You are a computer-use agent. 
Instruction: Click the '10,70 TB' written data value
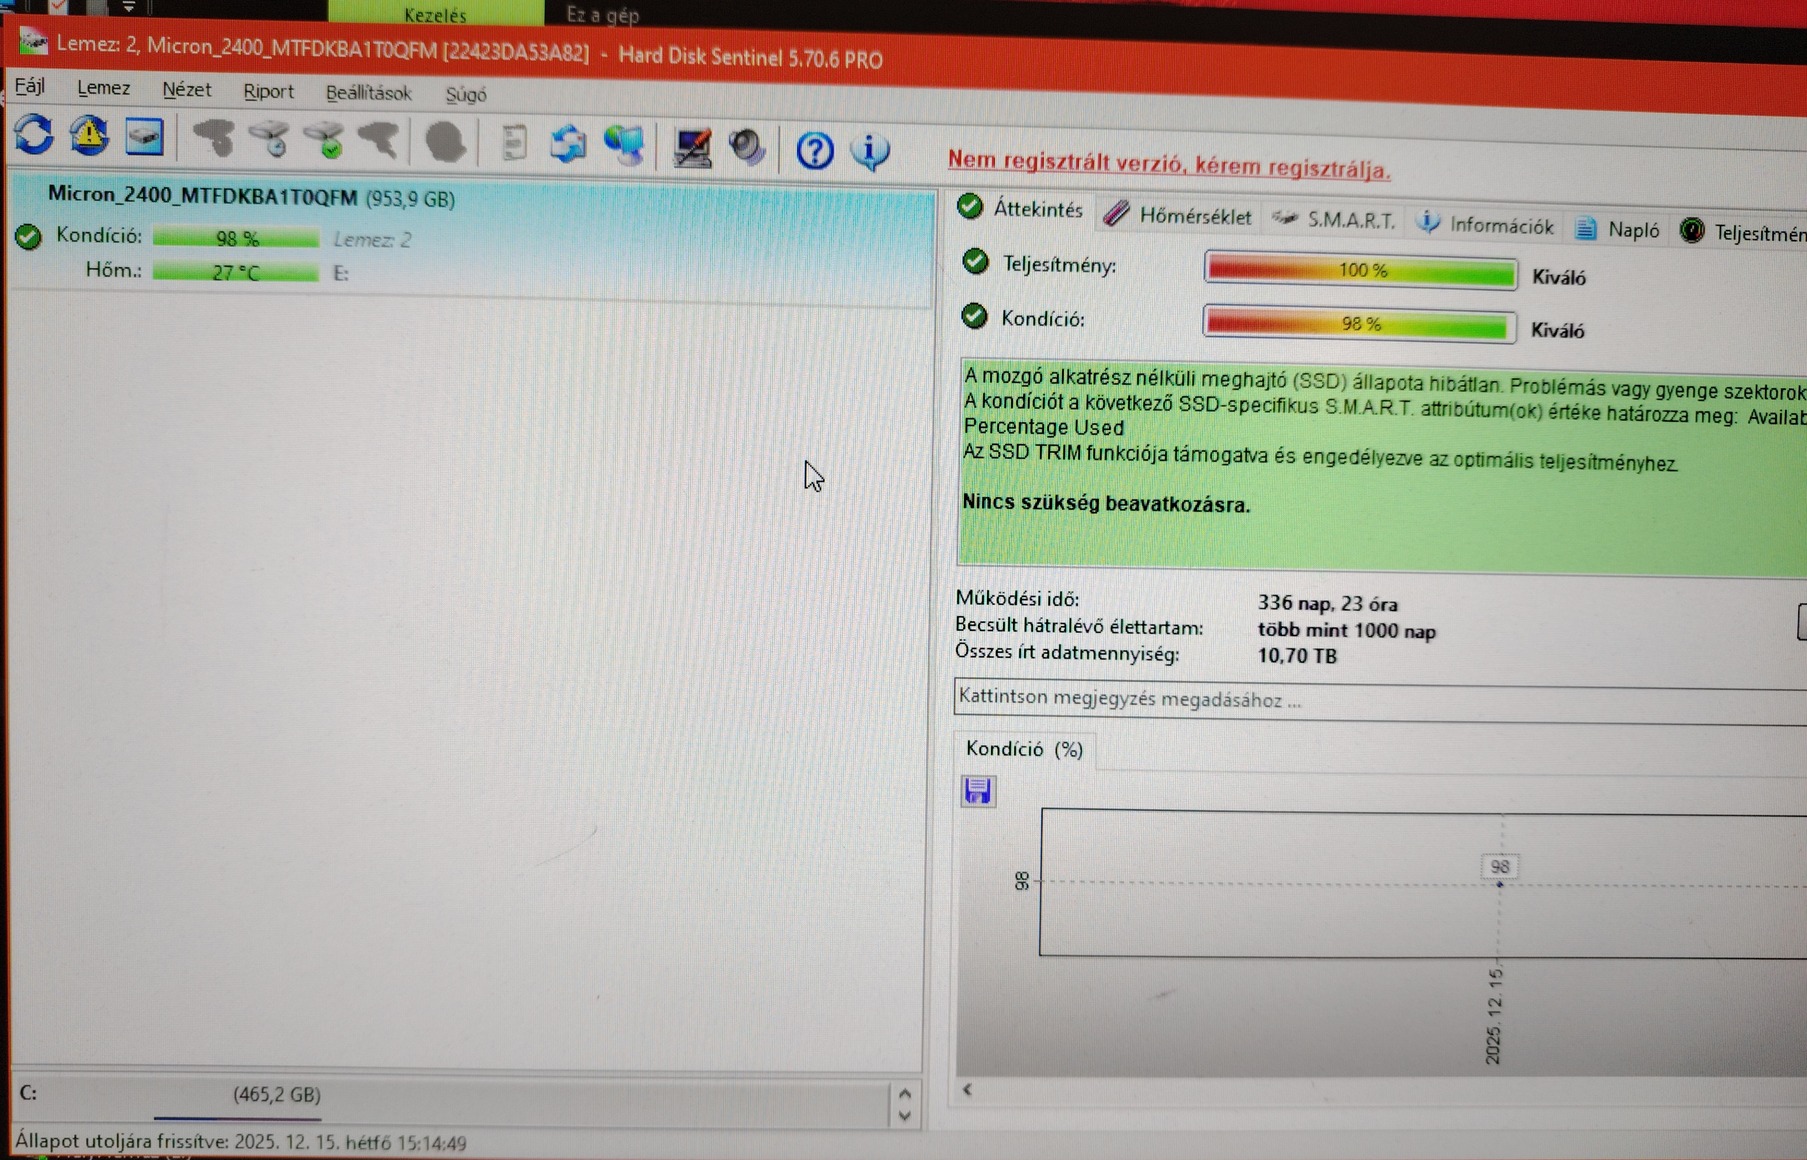[x=1297, y=656]
